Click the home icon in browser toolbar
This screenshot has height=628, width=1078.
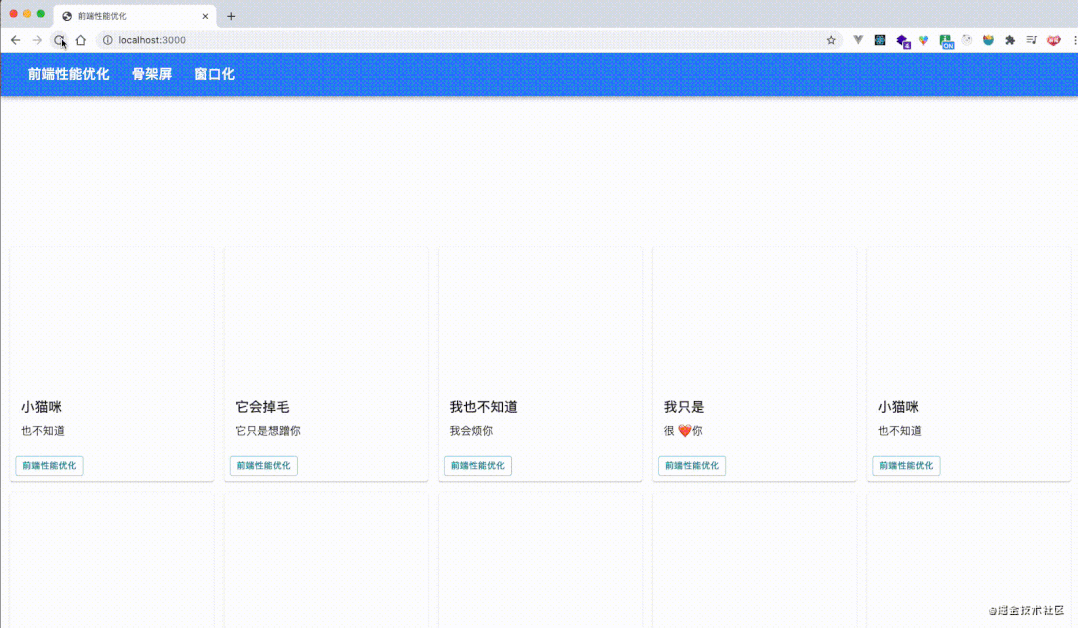pyautogui.click(x=81, y=40)
